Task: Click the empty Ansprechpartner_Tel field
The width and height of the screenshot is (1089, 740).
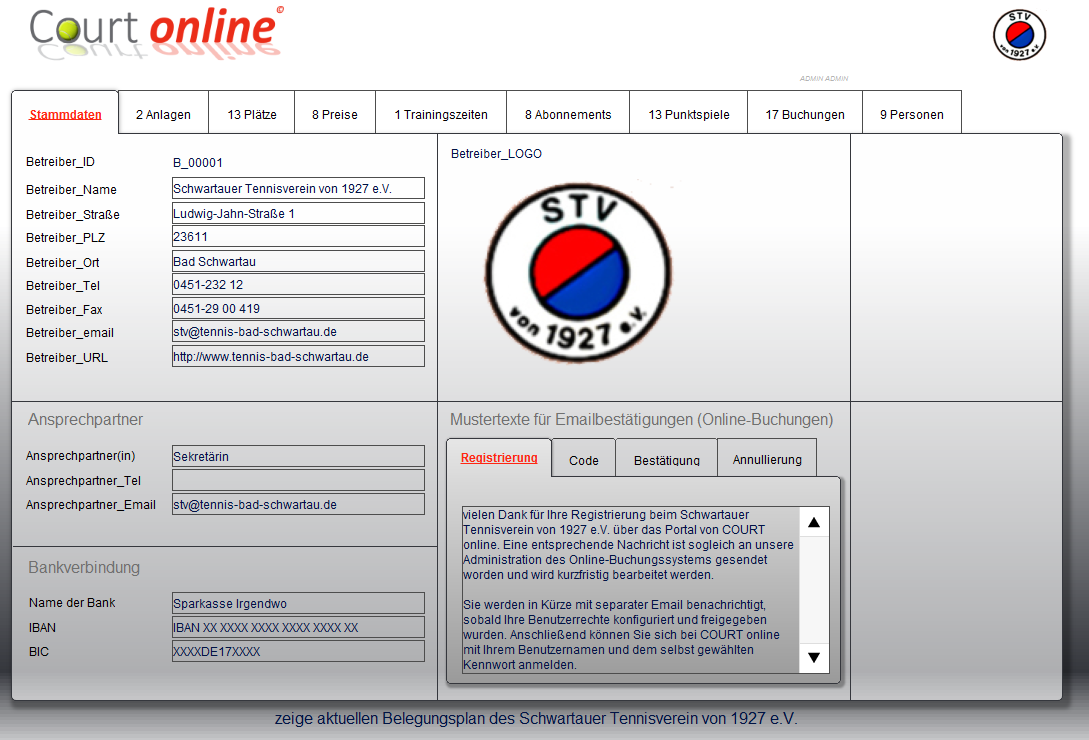Action: click(x=298, y=480)
